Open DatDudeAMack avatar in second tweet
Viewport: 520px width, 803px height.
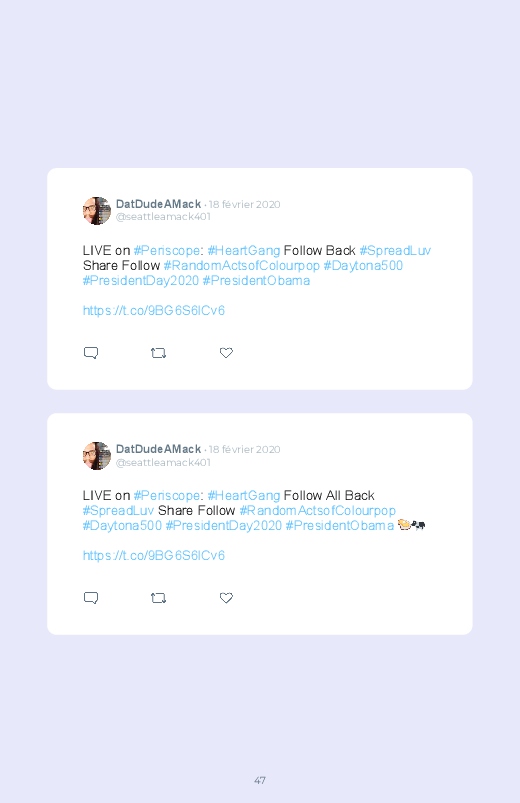97,456
